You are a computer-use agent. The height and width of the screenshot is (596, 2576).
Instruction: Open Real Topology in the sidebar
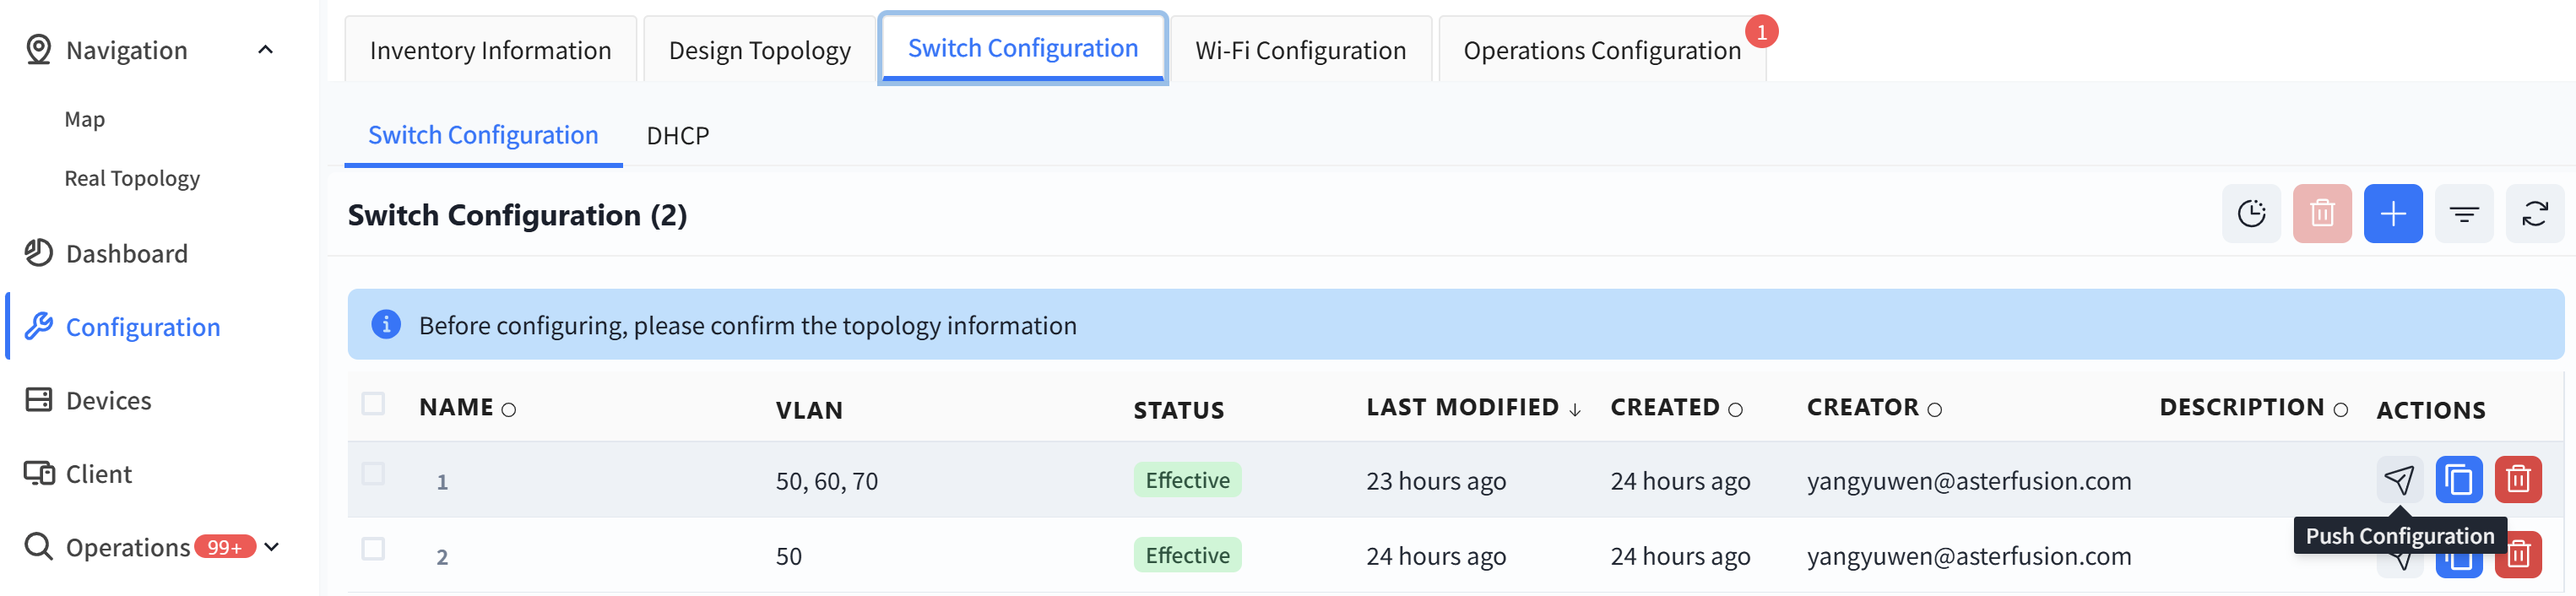[132, 178]
